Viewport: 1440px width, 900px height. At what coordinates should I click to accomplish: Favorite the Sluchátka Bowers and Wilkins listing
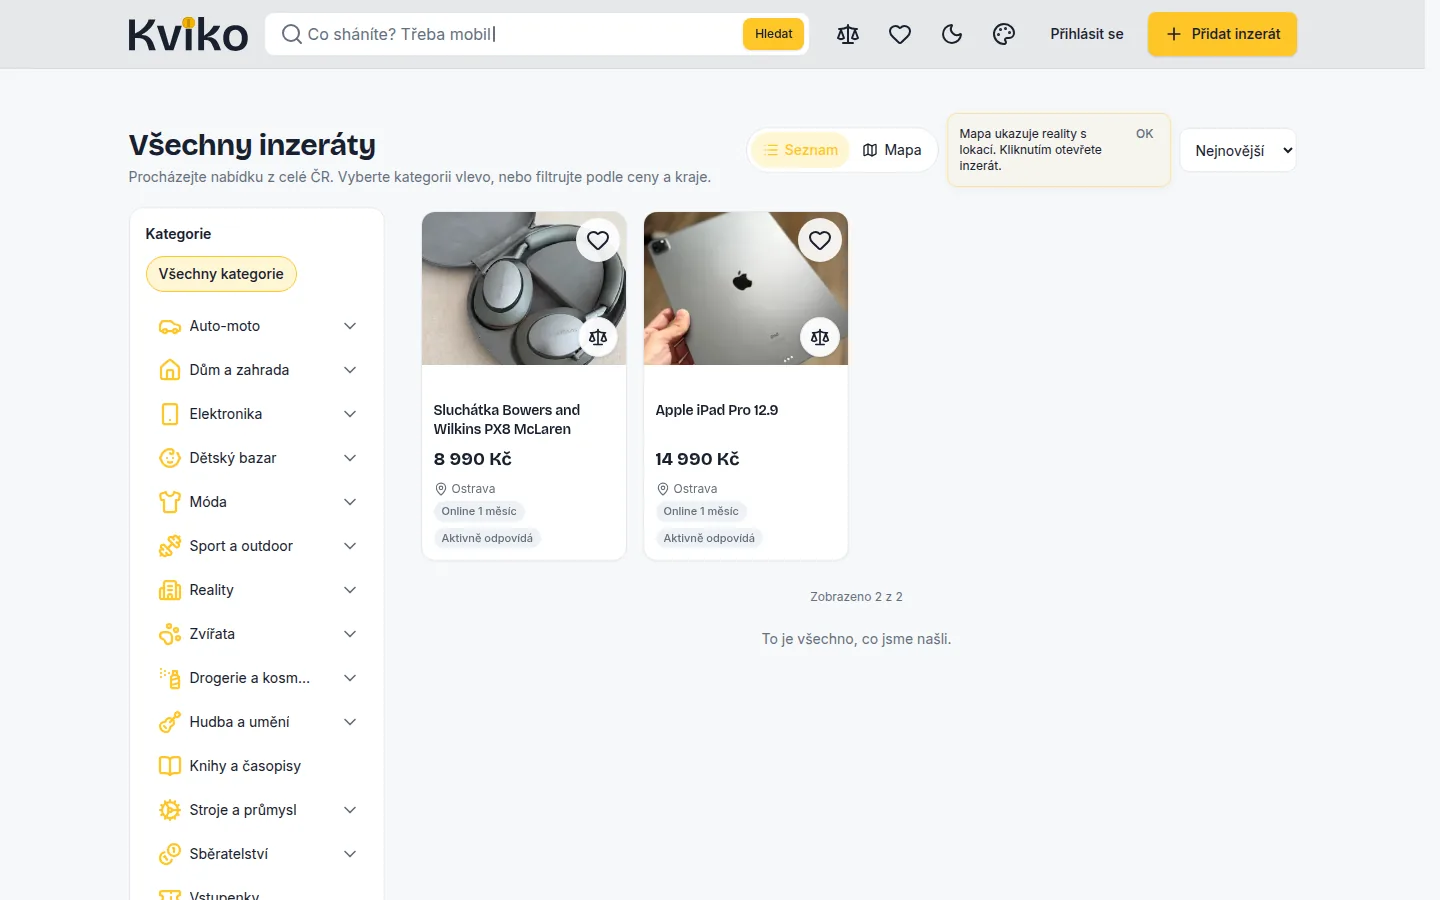(x=598, y=240)
